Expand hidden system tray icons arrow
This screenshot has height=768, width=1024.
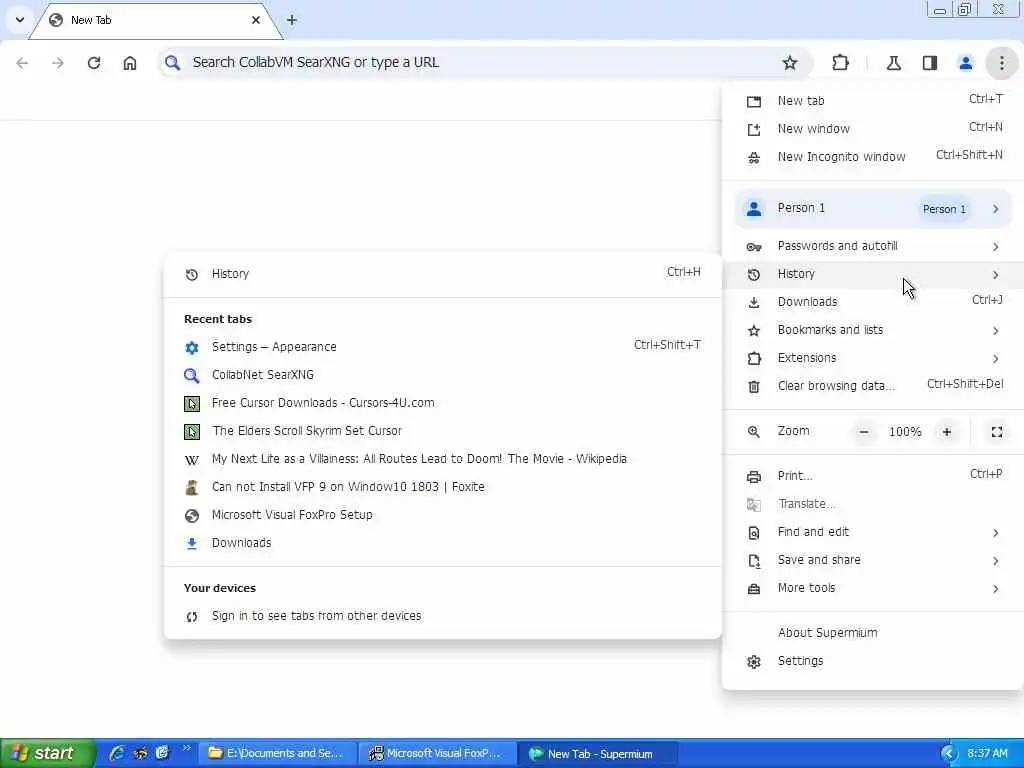tap(948, 754)
